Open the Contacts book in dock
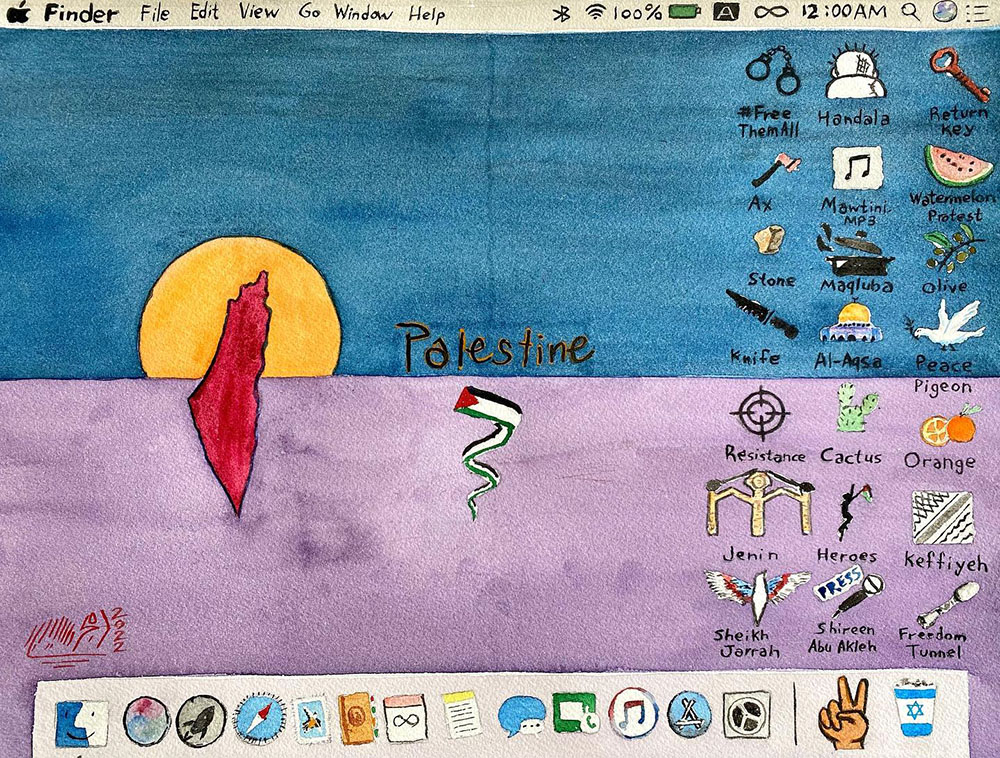Screen dimensions: 1000x758 pyautogui.click(x=357, y=718)
